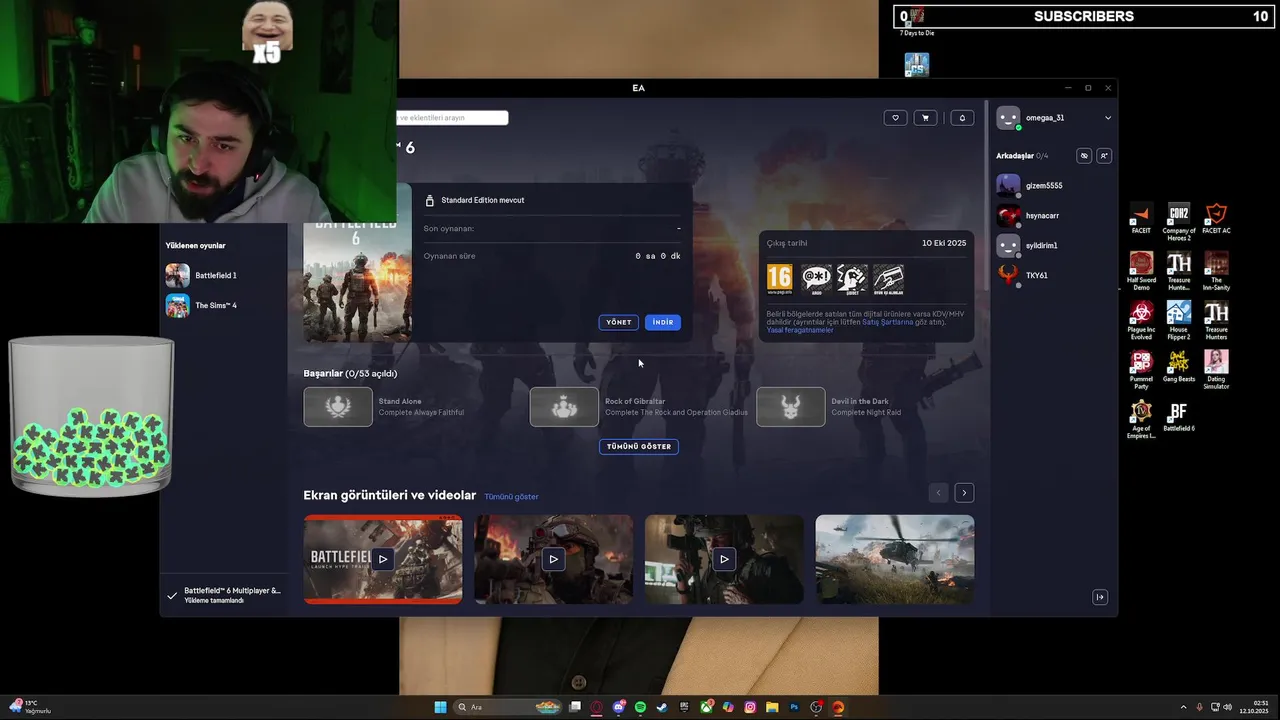Open Steam from the taskbar

click(662, 707)
